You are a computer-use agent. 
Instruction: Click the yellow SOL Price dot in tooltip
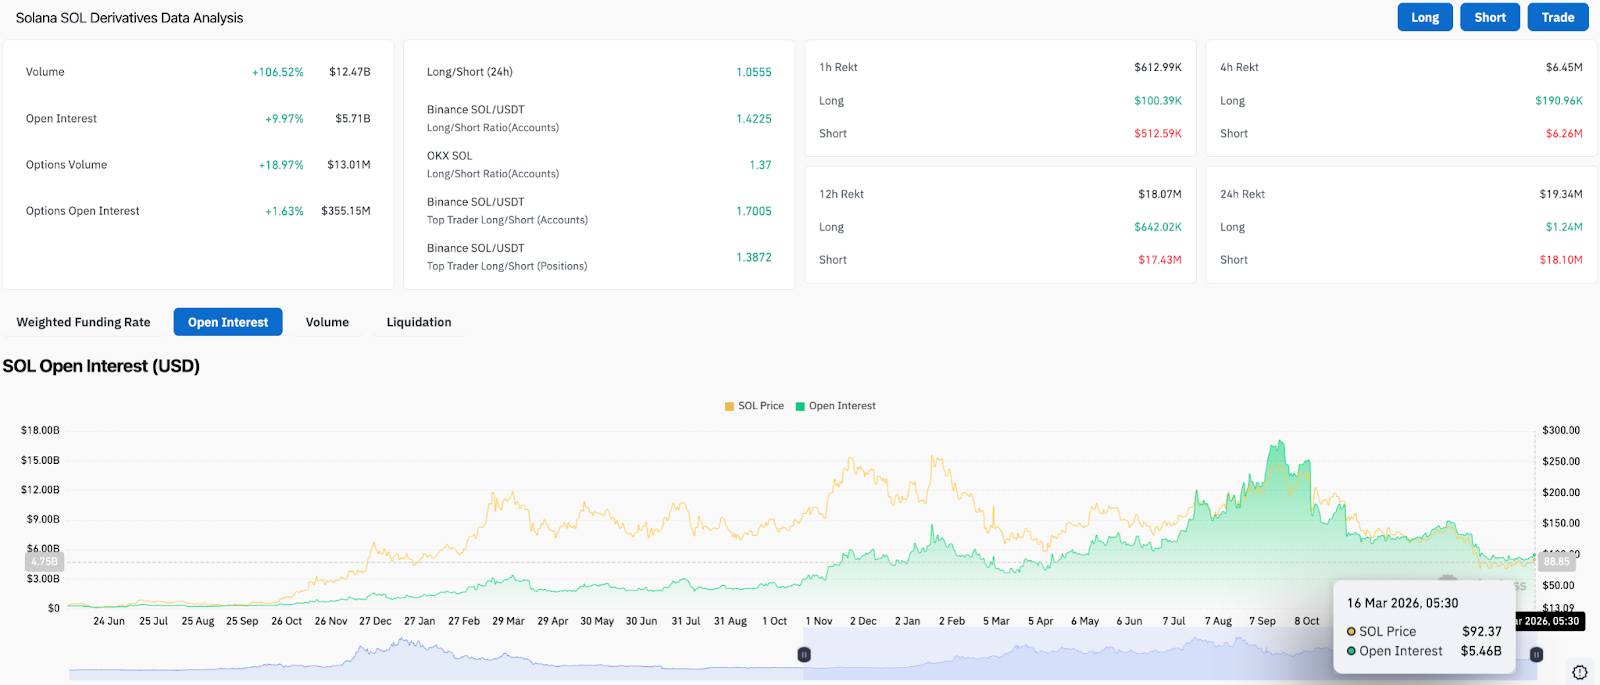[x=1351, y=632]
